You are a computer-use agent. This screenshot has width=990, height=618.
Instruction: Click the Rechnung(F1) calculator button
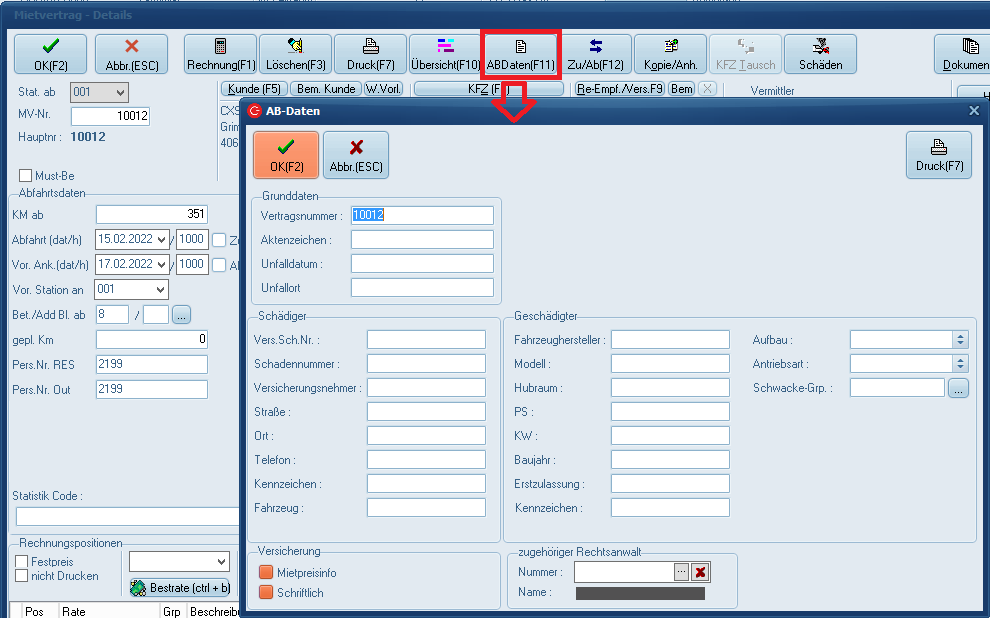click(220, 54)
